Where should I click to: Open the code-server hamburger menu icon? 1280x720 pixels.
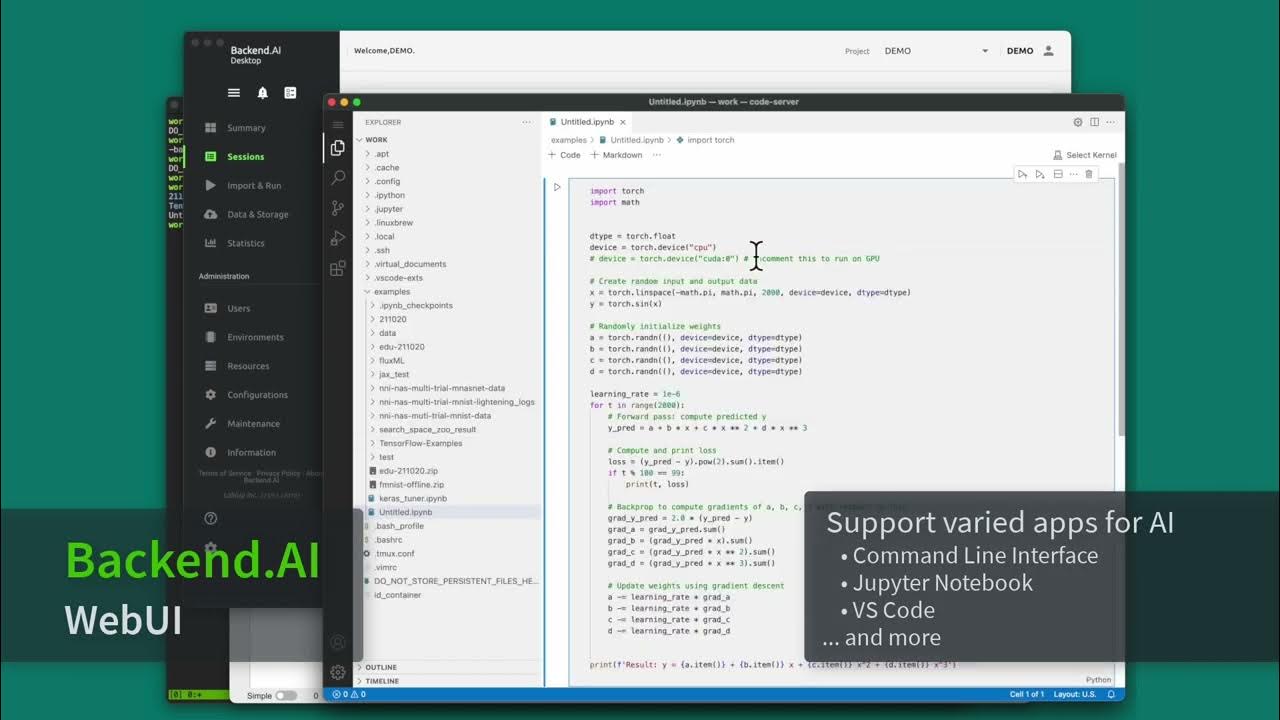pyautogui.click(x=338, y=124)
